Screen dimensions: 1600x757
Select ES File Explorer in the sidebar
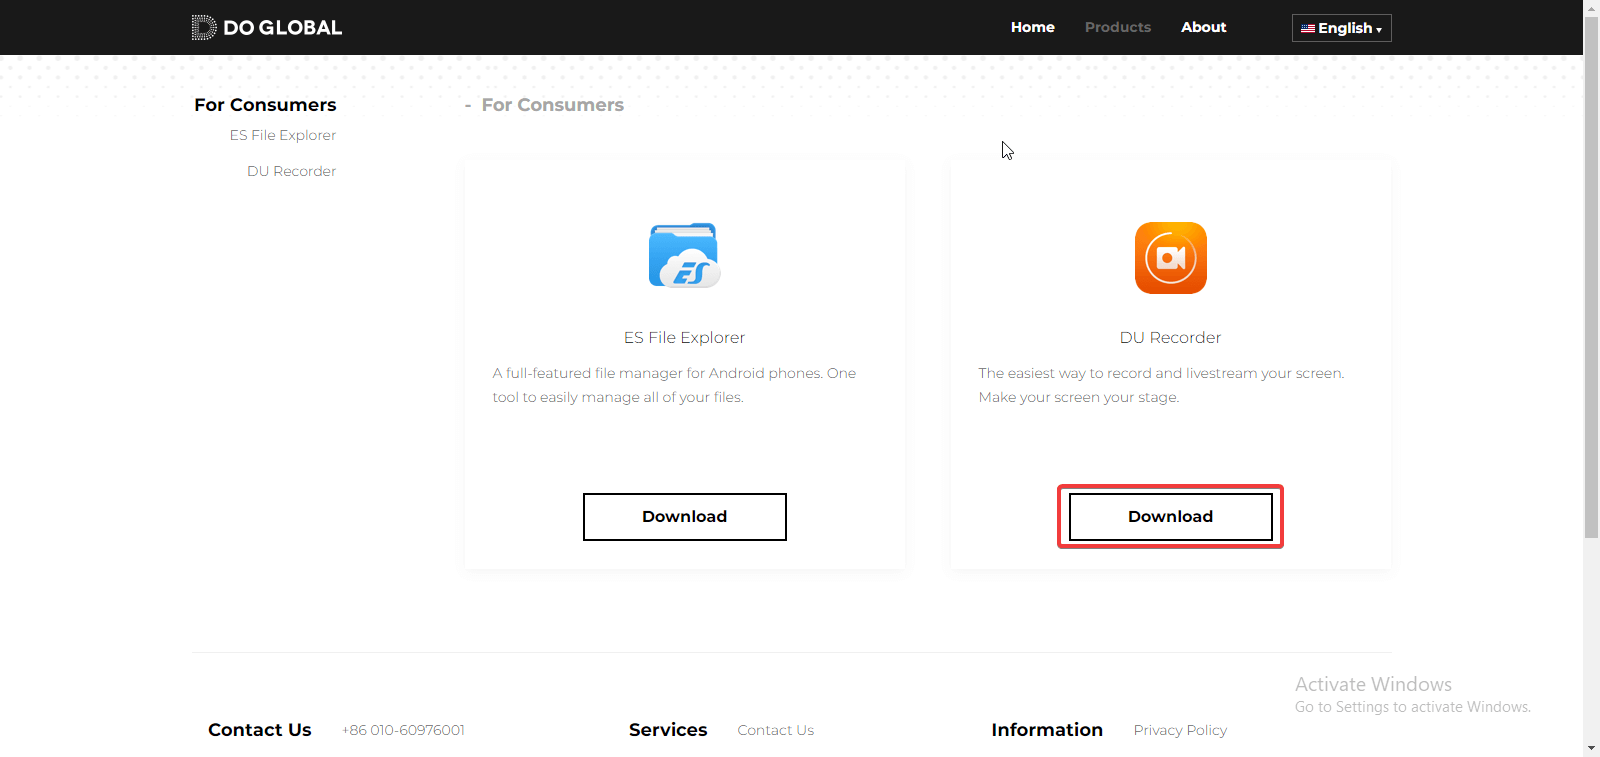point(283,135)
